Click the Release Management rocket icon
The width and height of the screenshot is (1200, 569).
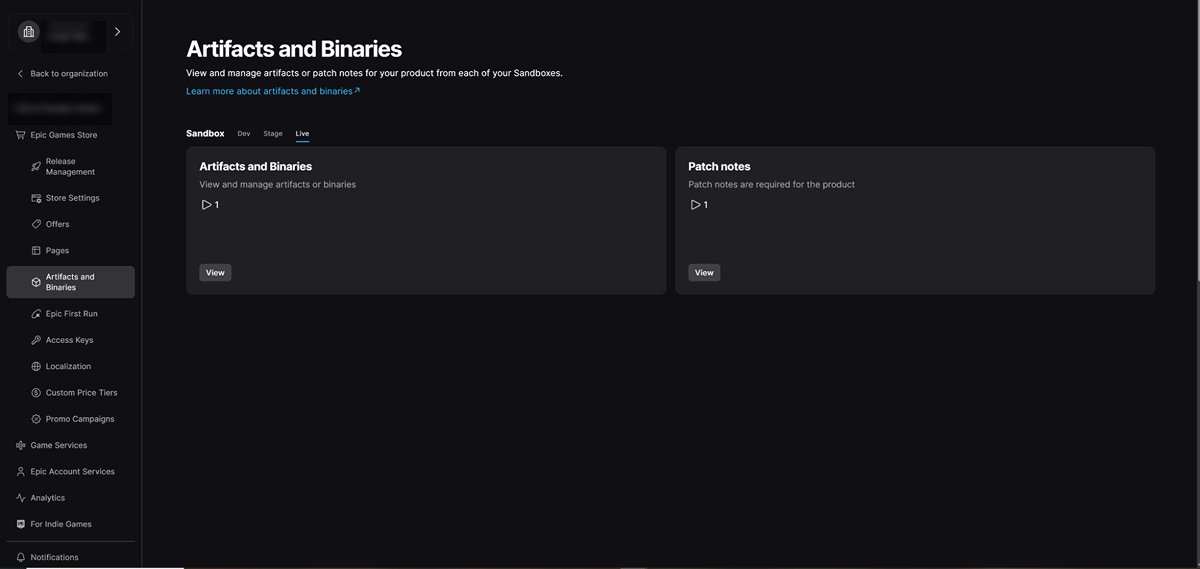click(36, 166)
